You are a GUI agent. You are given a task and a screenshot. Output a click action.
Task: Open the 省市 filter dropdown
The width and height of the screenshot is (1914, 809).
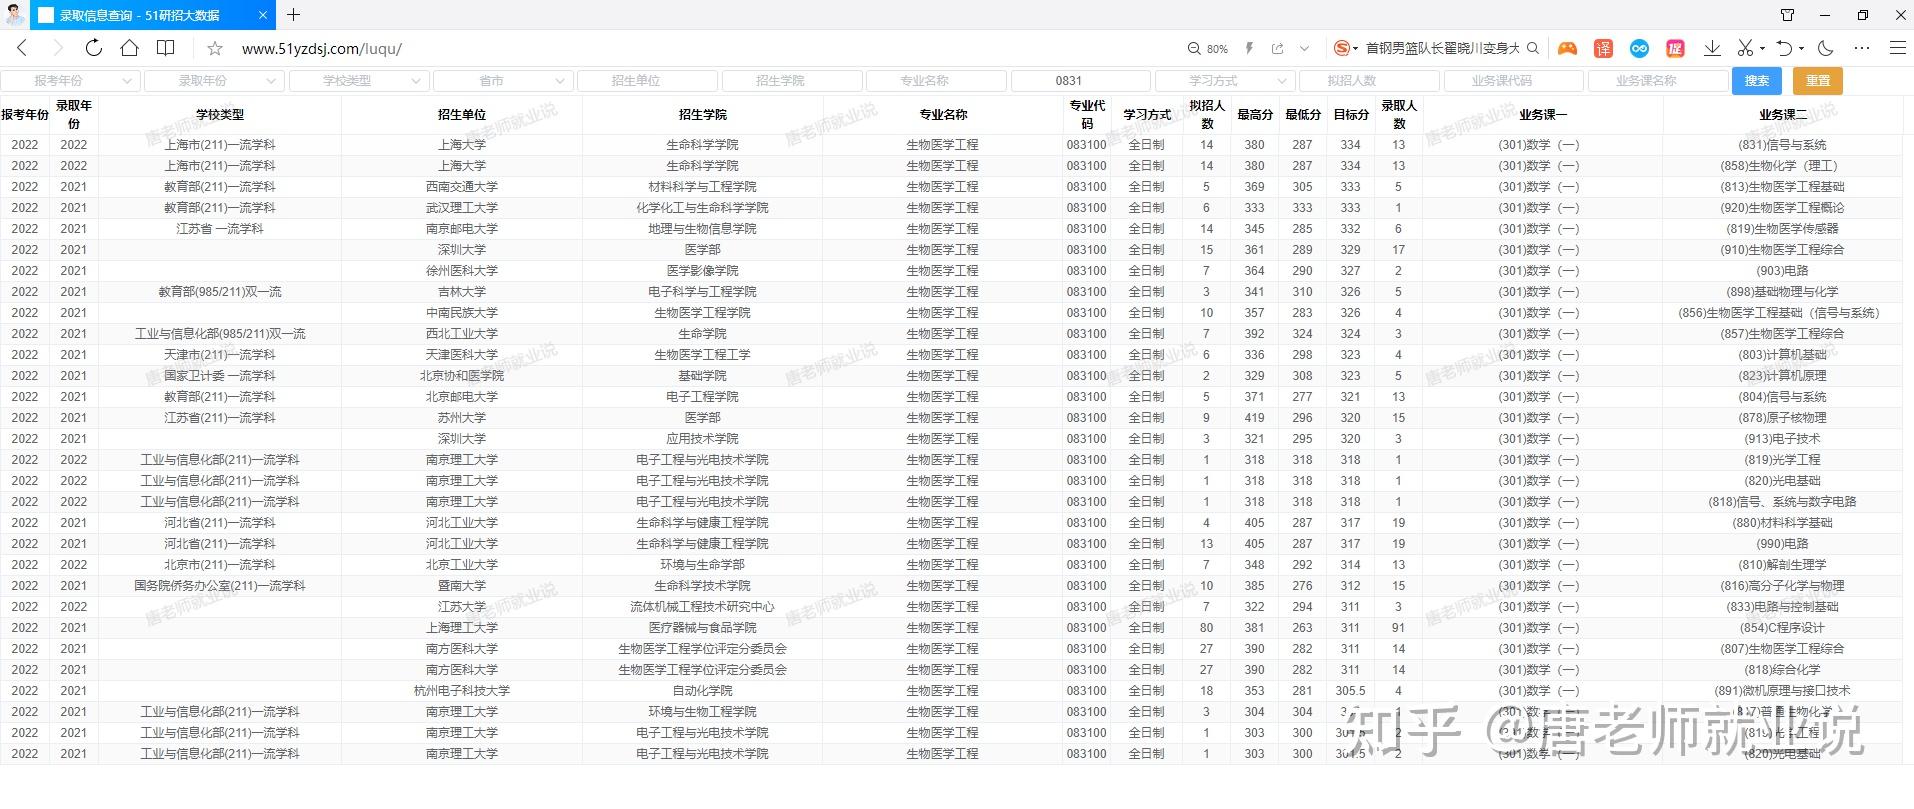pyautogui.click(x=503, y=81)
